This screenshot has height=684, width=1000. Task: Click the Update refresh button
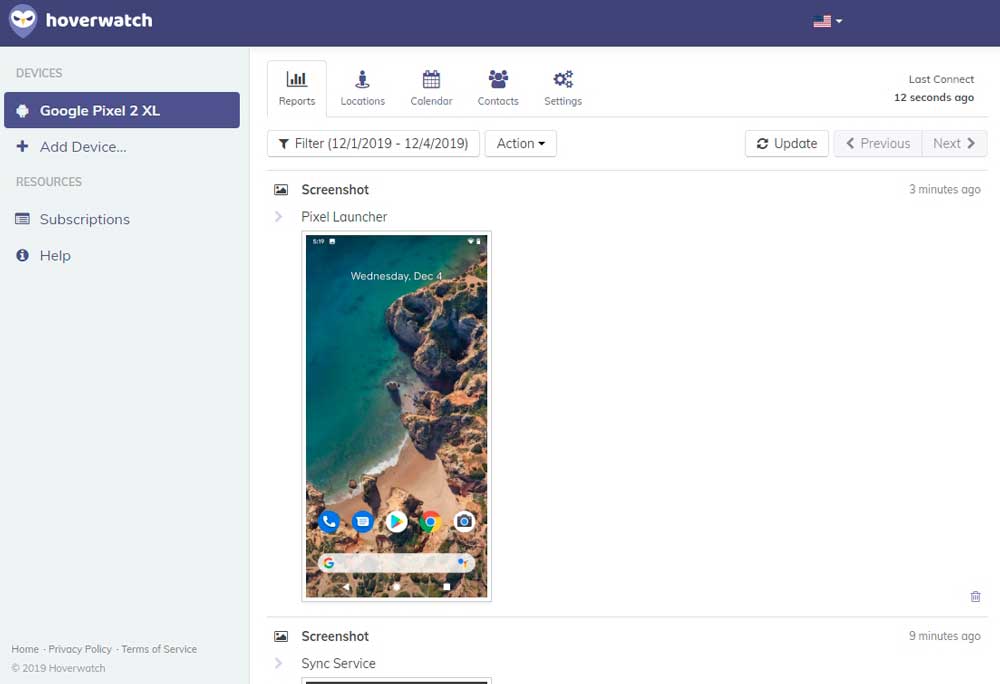click(x=786, y=143)
